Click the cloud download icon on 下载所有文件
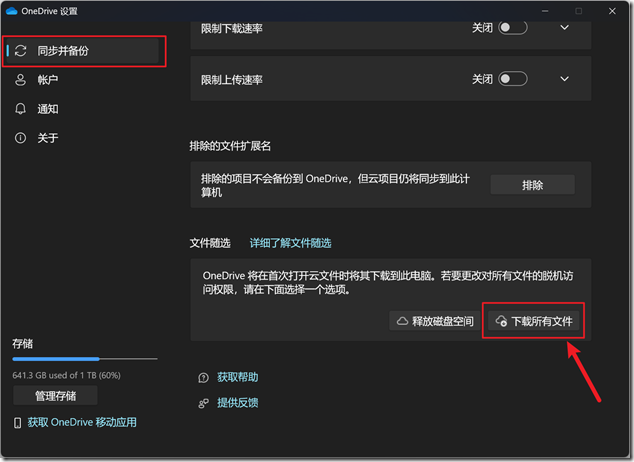634x462 pixels. pos(501,321)
